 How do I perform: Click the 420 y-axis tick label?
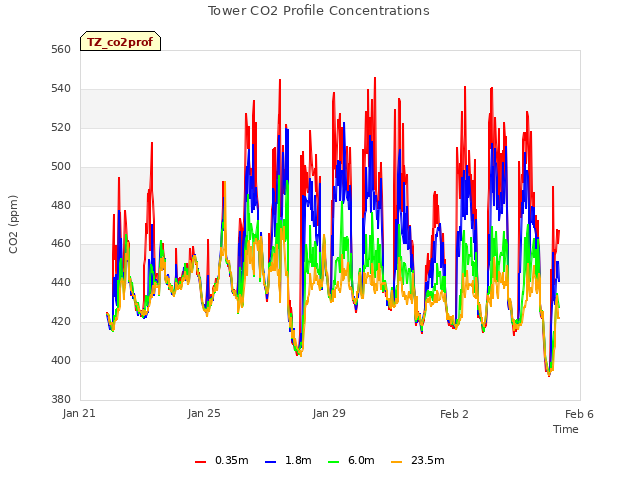pyautogui.click(x=61, y=322)
